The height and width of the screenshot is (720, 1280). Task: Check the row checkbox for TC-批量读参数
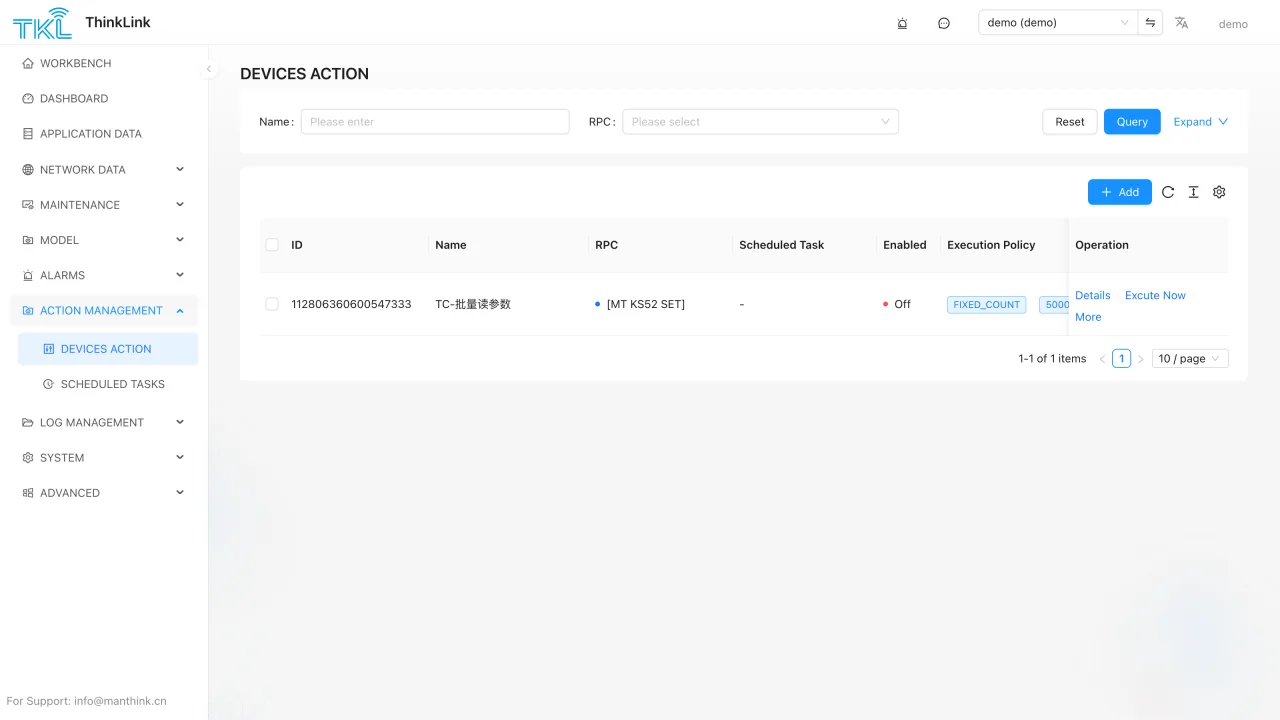272,304
